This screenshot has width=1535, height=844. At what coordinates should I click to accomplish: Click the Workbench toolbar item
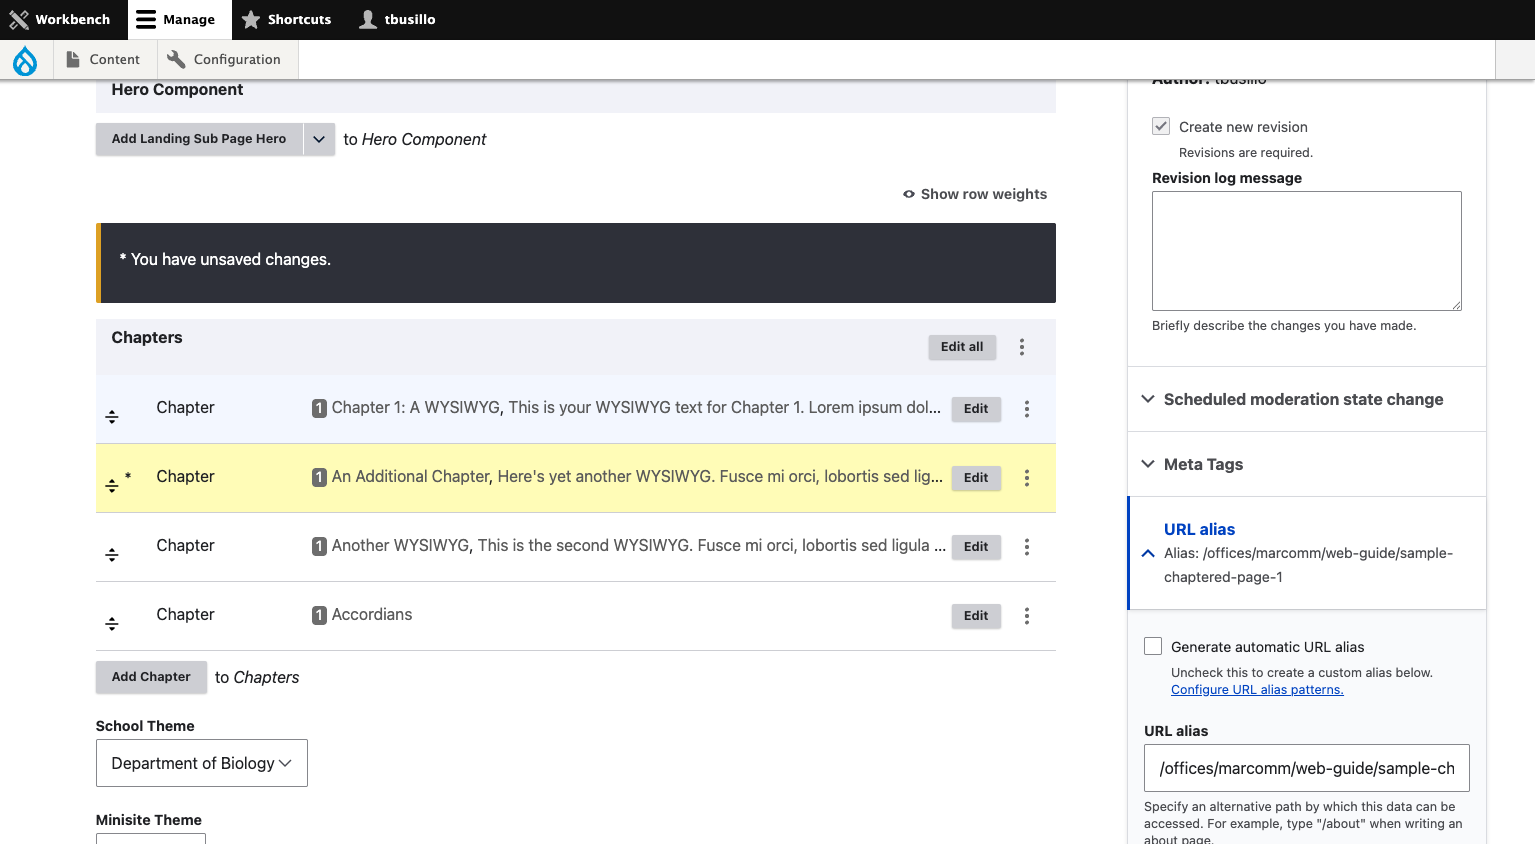click(x=62, y=19)
